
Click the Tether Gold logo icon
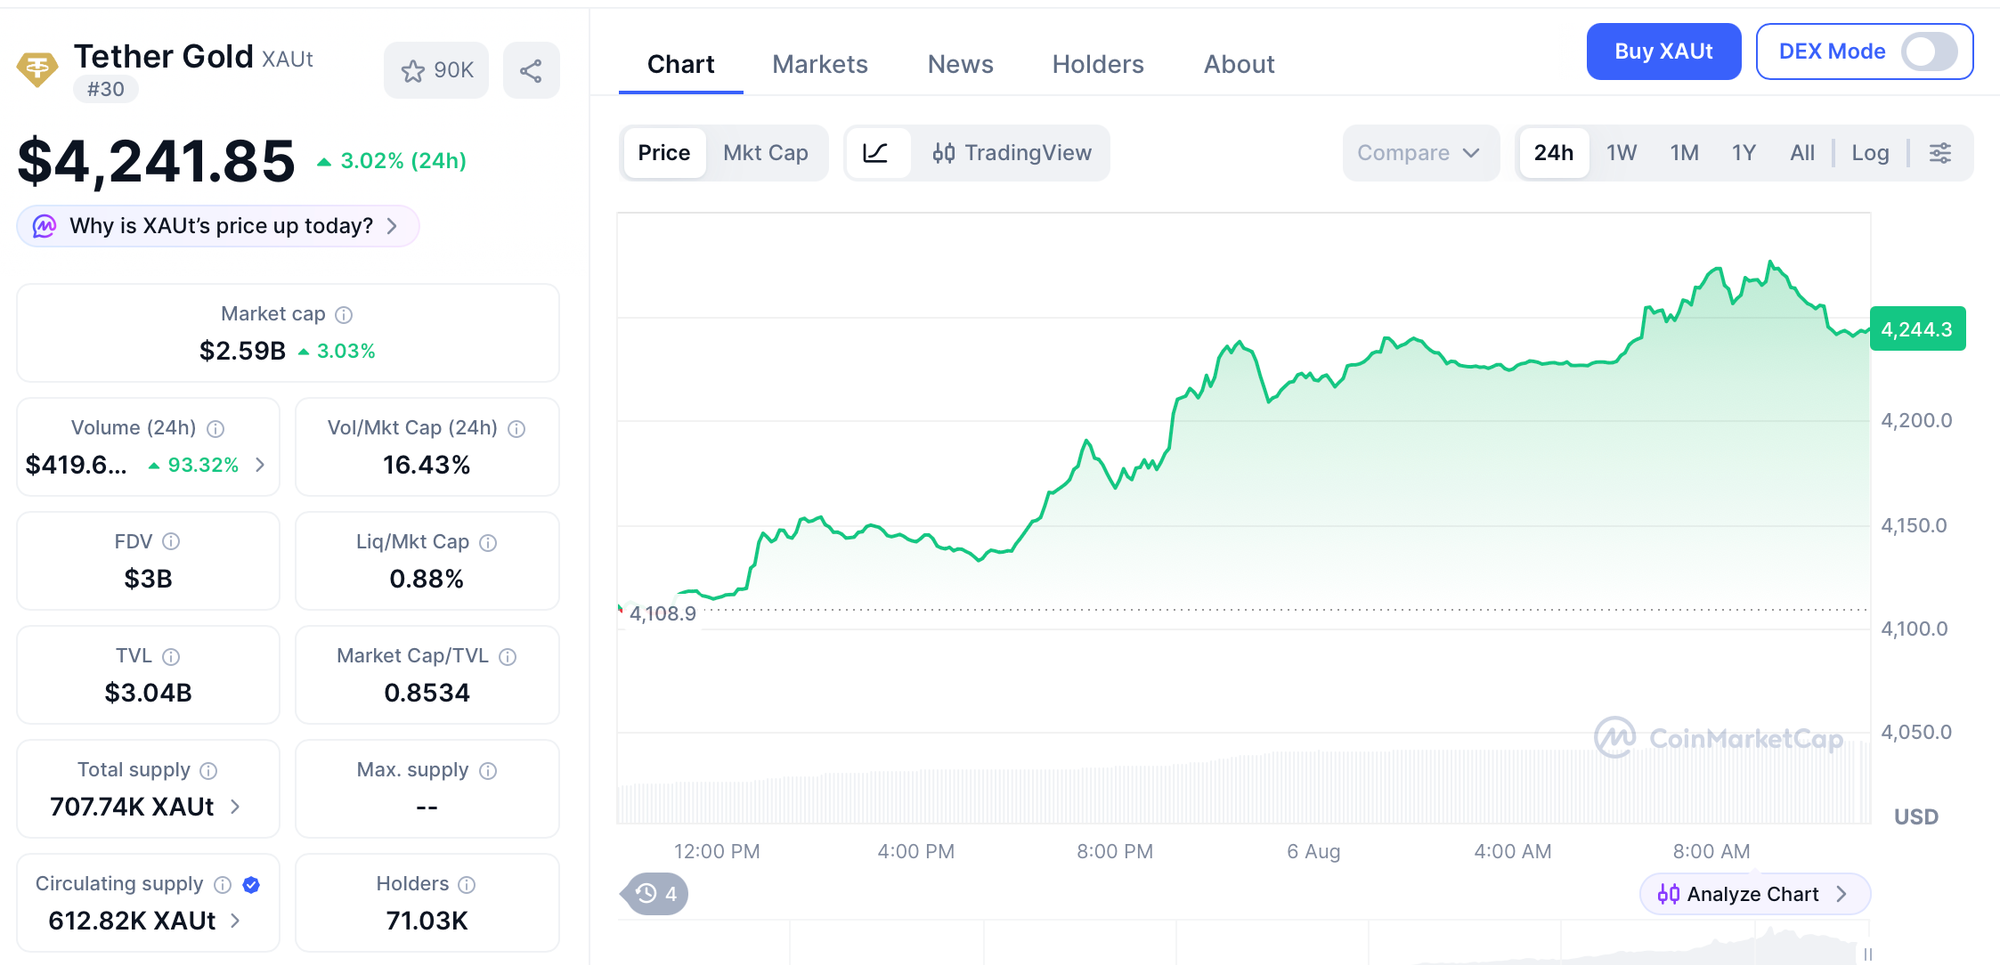[x=37, y=68]
